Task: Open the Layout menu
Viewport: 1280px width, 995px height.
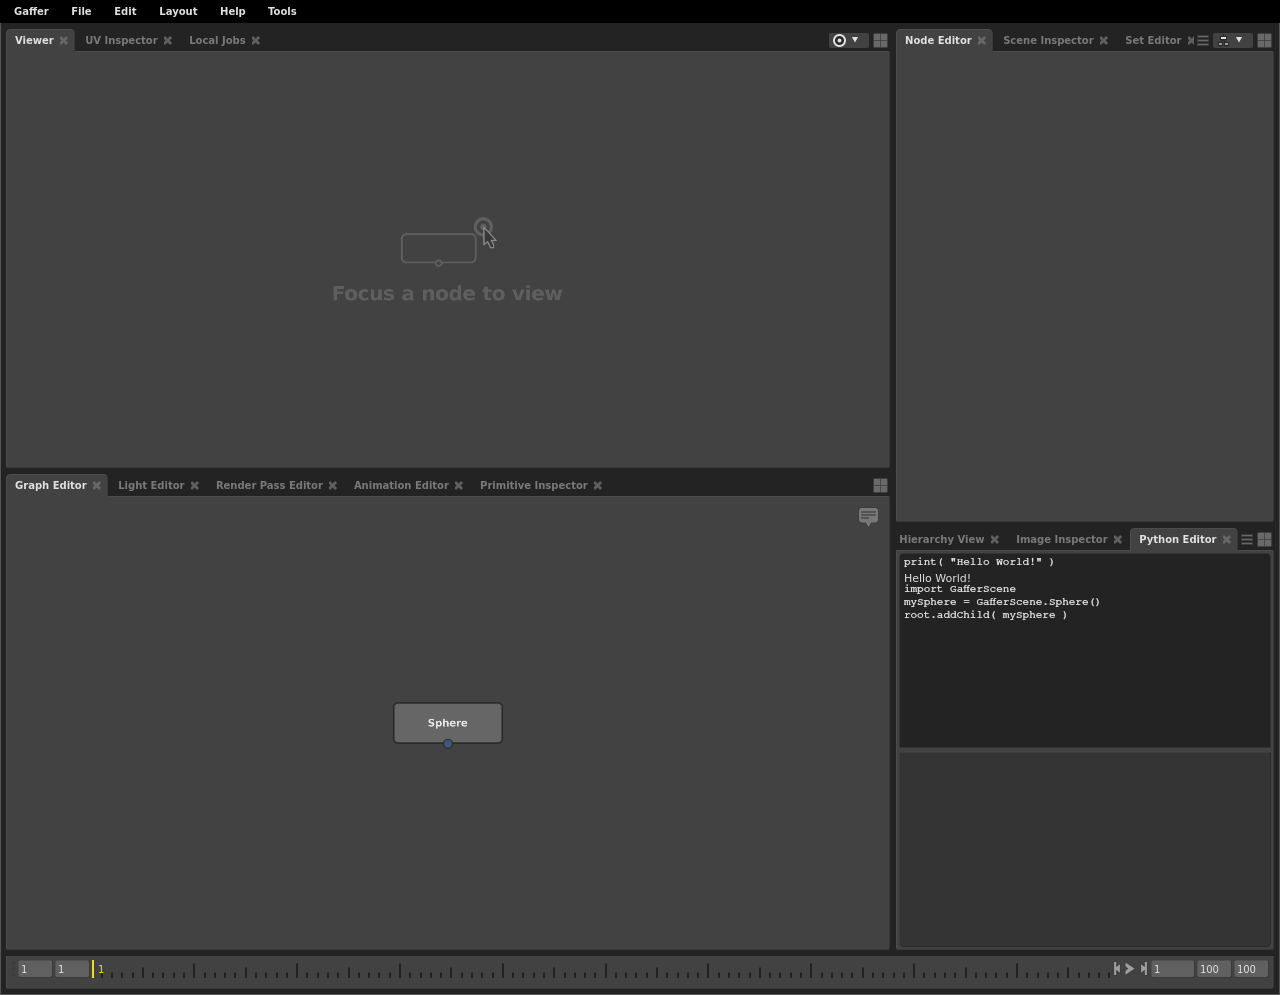Action: pyautogui.click(x=178, y=11)
